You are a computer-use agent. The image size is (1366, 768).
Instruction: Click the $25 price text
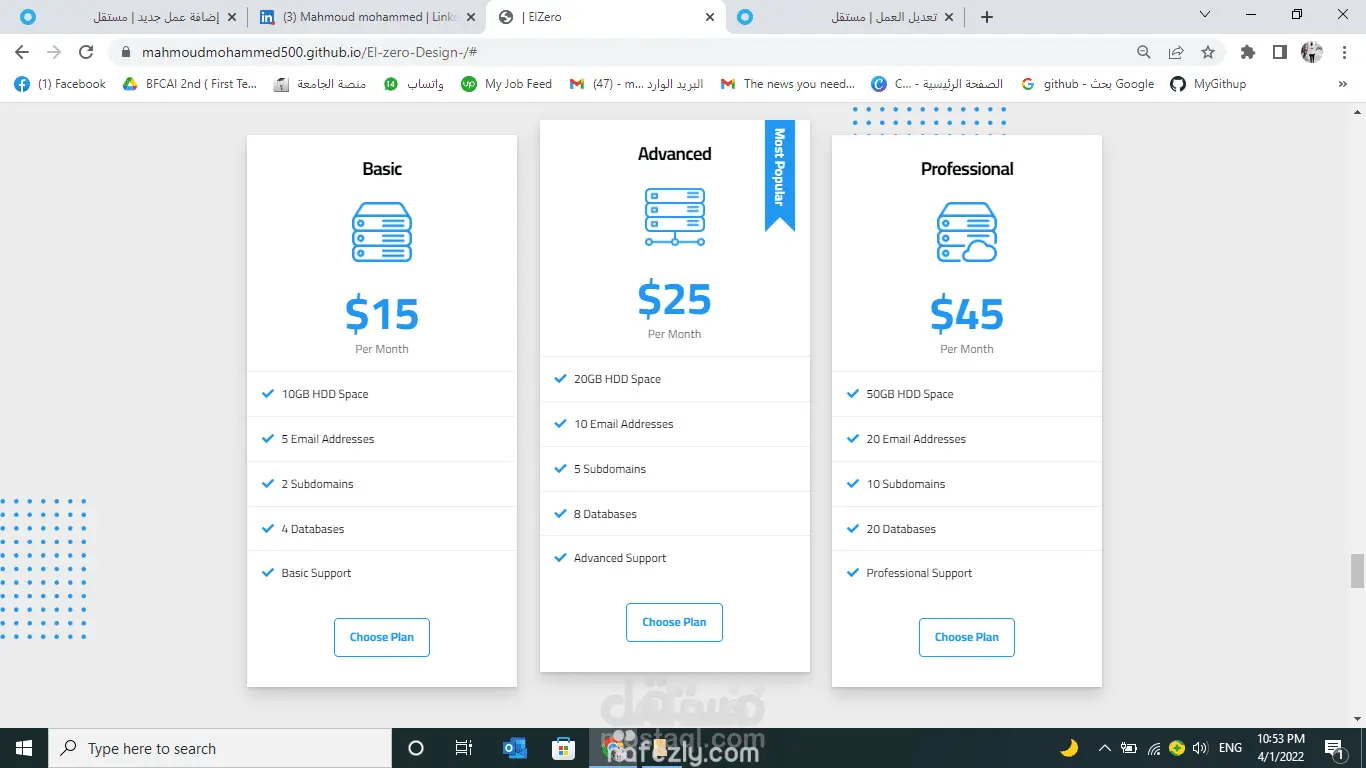[x=675, y=299]
